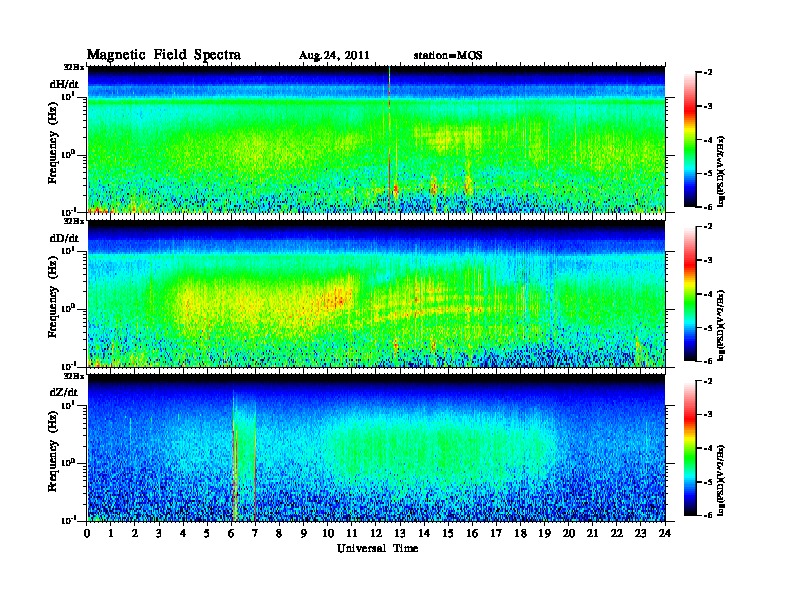
Task: Click hour '1' on the time axis
Action: click(111, 534)
